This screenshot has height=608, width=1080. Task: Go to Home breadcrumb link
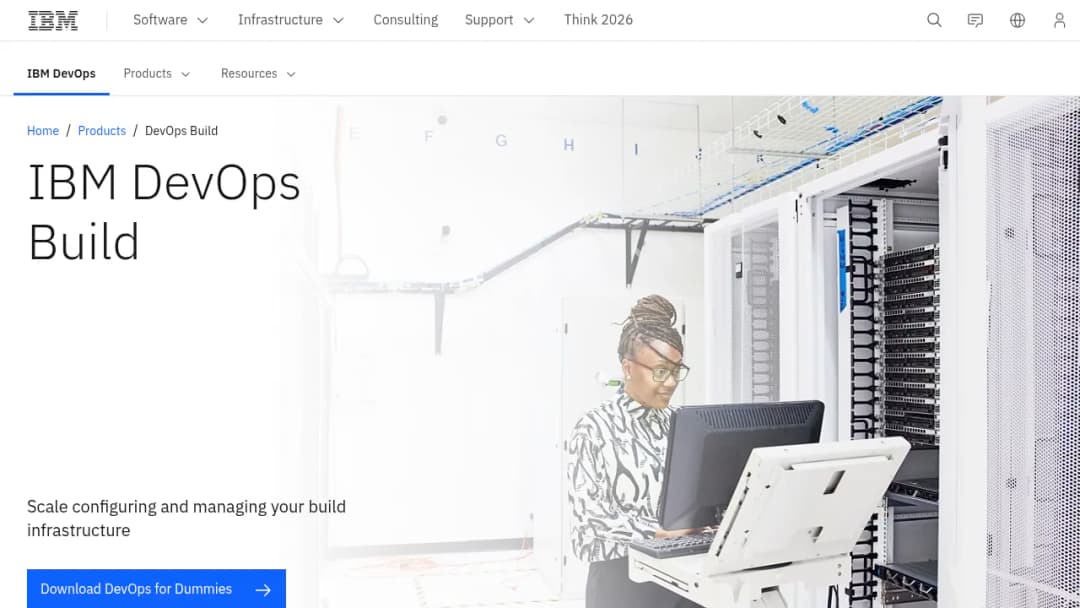point(43,131)
